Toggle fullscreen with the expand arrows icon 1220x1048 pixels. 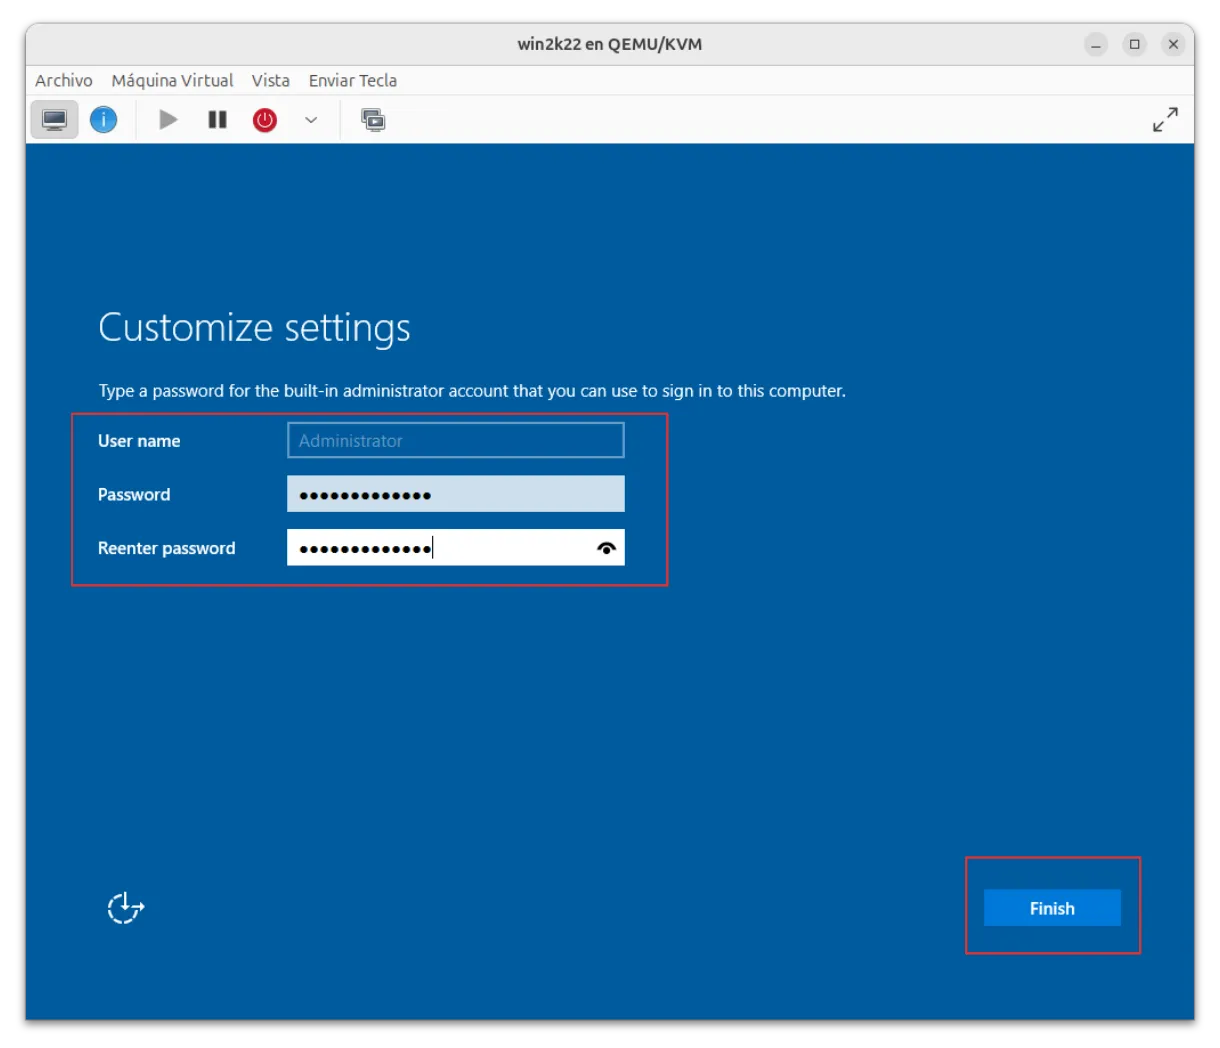pos(1165,120)
